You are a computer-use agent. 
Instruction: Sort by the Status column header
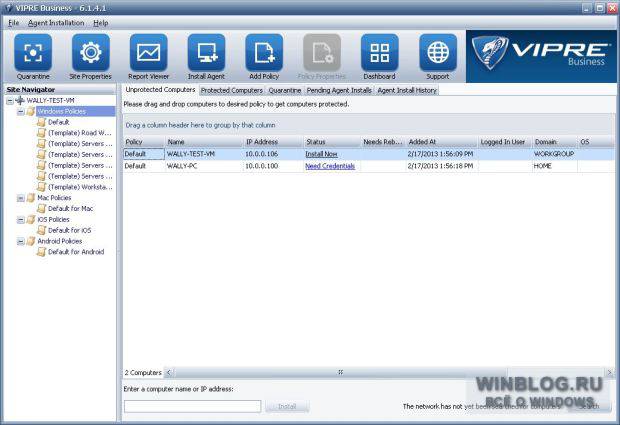(332, 142)
